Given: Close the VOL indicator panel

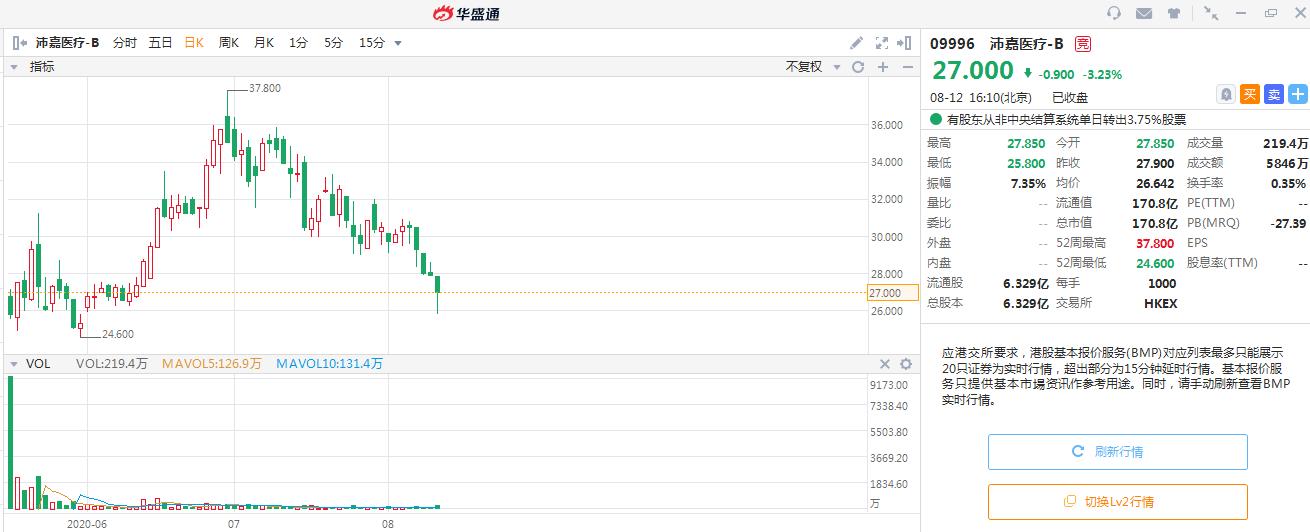Looking at the screenshot, I should pos(884,364).
